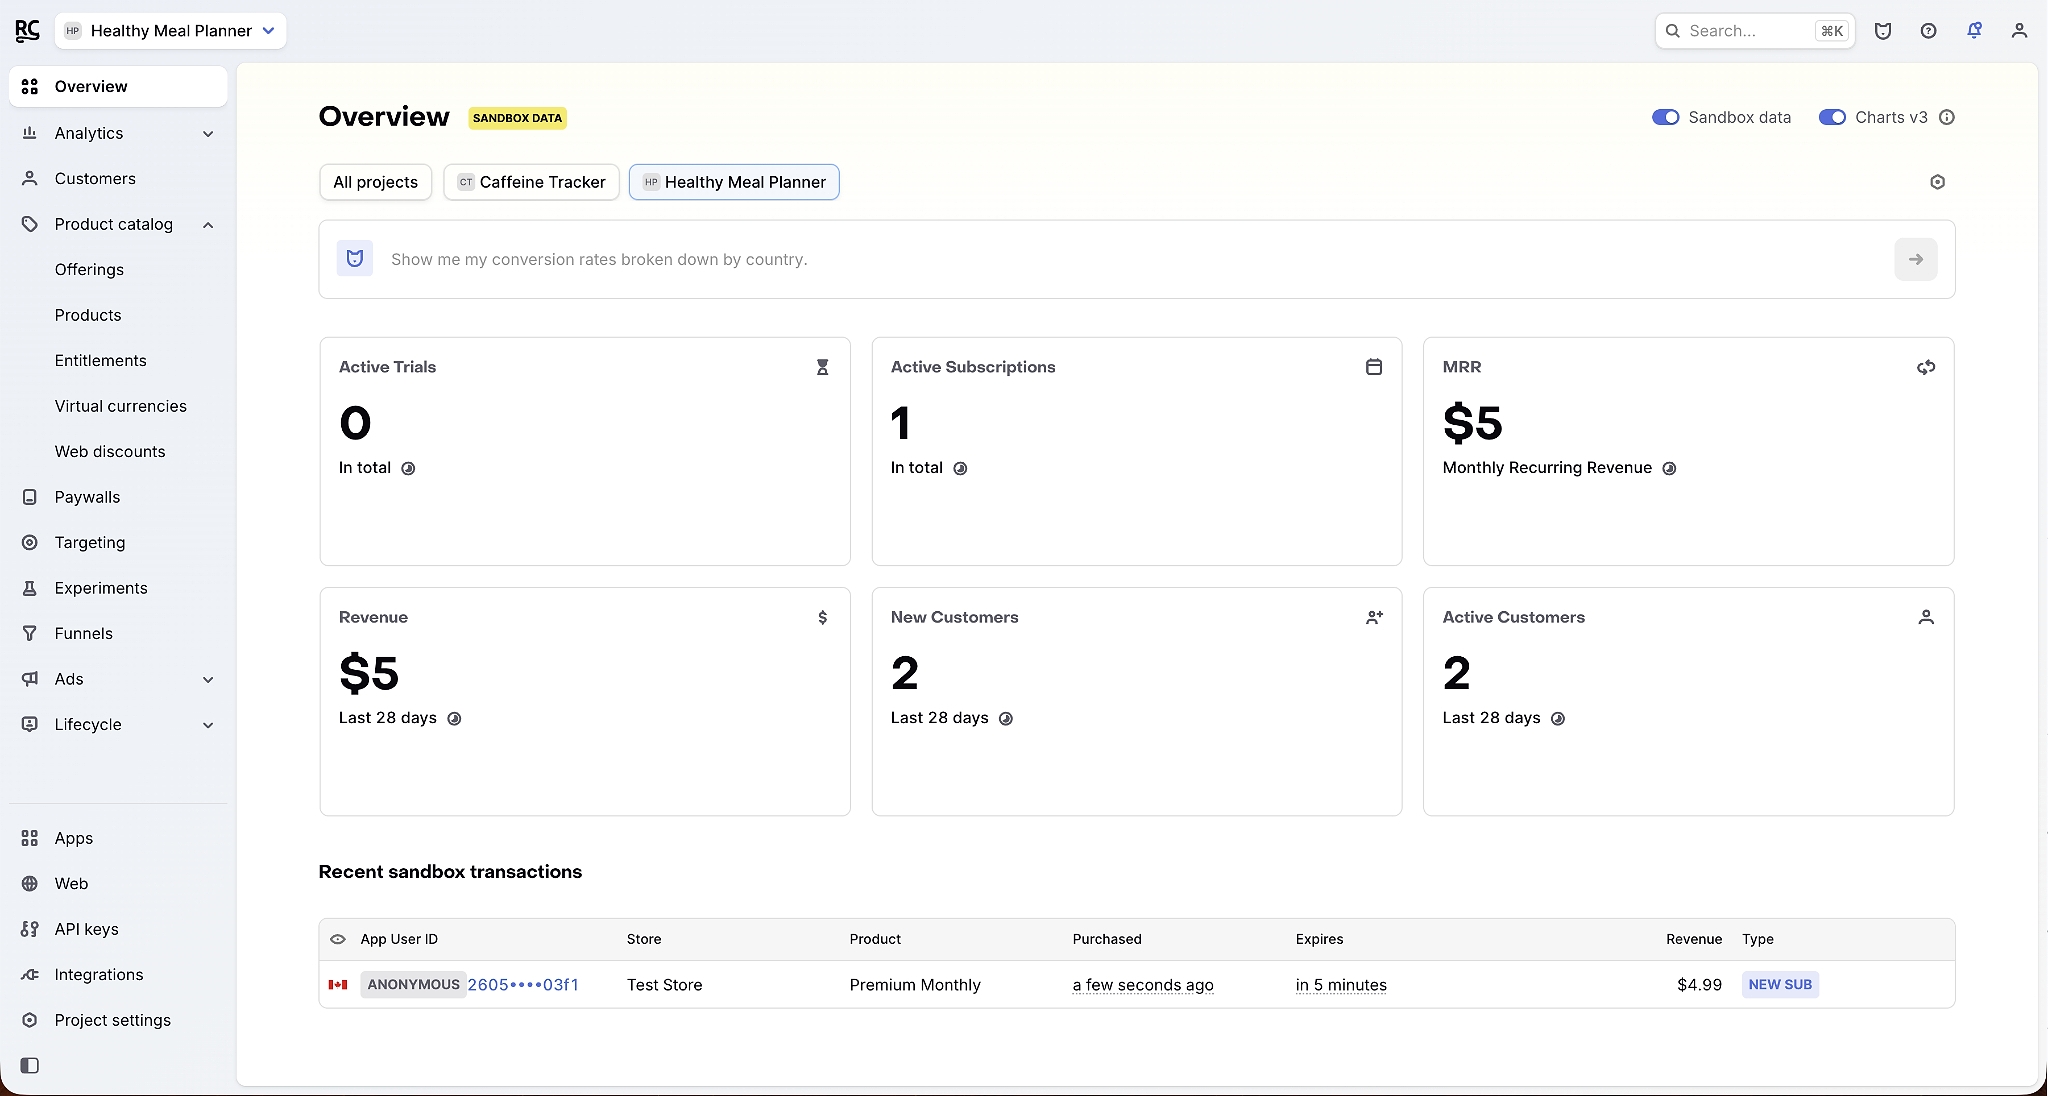The width and height of the screenshot is (2048, 1096).
Task: Click the chart icon beside Revenue Last 28 days
Action: [454, 718]
